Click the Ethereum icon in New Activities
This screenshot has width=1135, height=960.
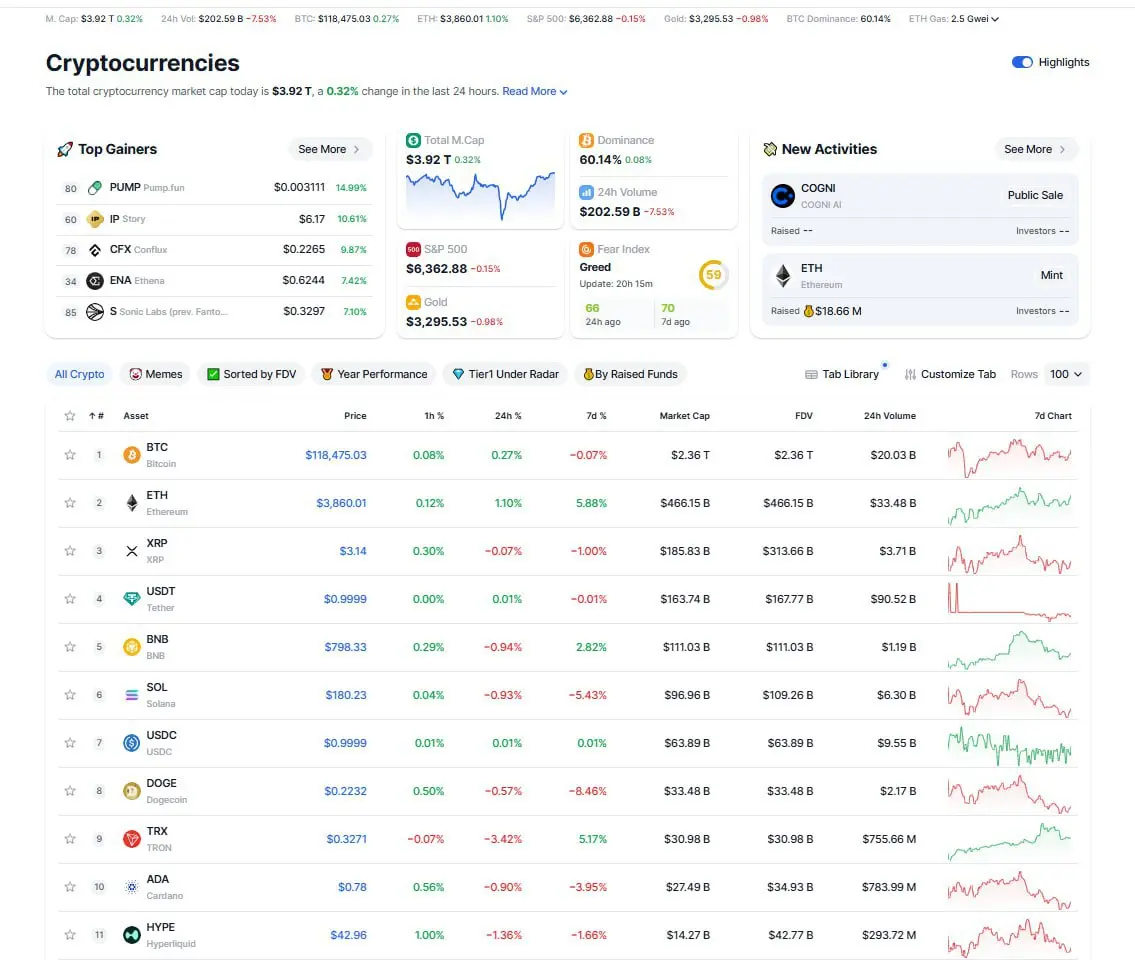782,276
